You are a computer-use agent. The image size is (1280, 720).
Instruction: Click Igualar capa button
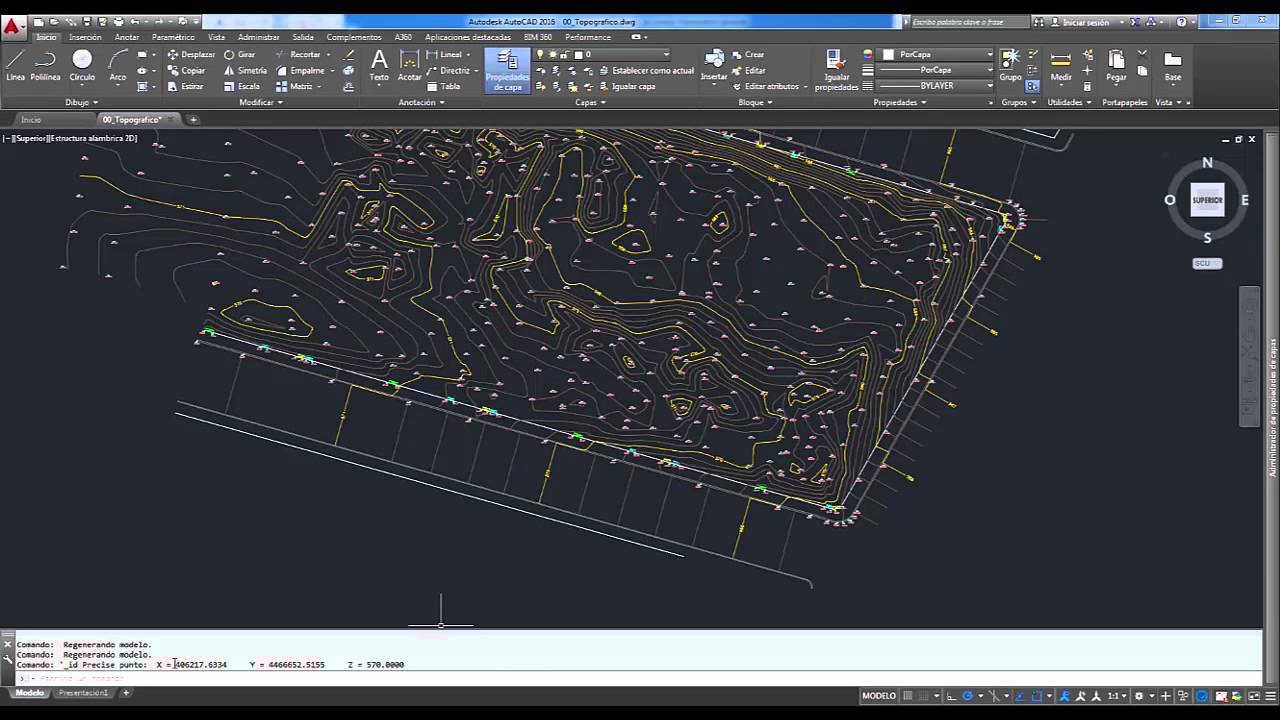point(626,86)
